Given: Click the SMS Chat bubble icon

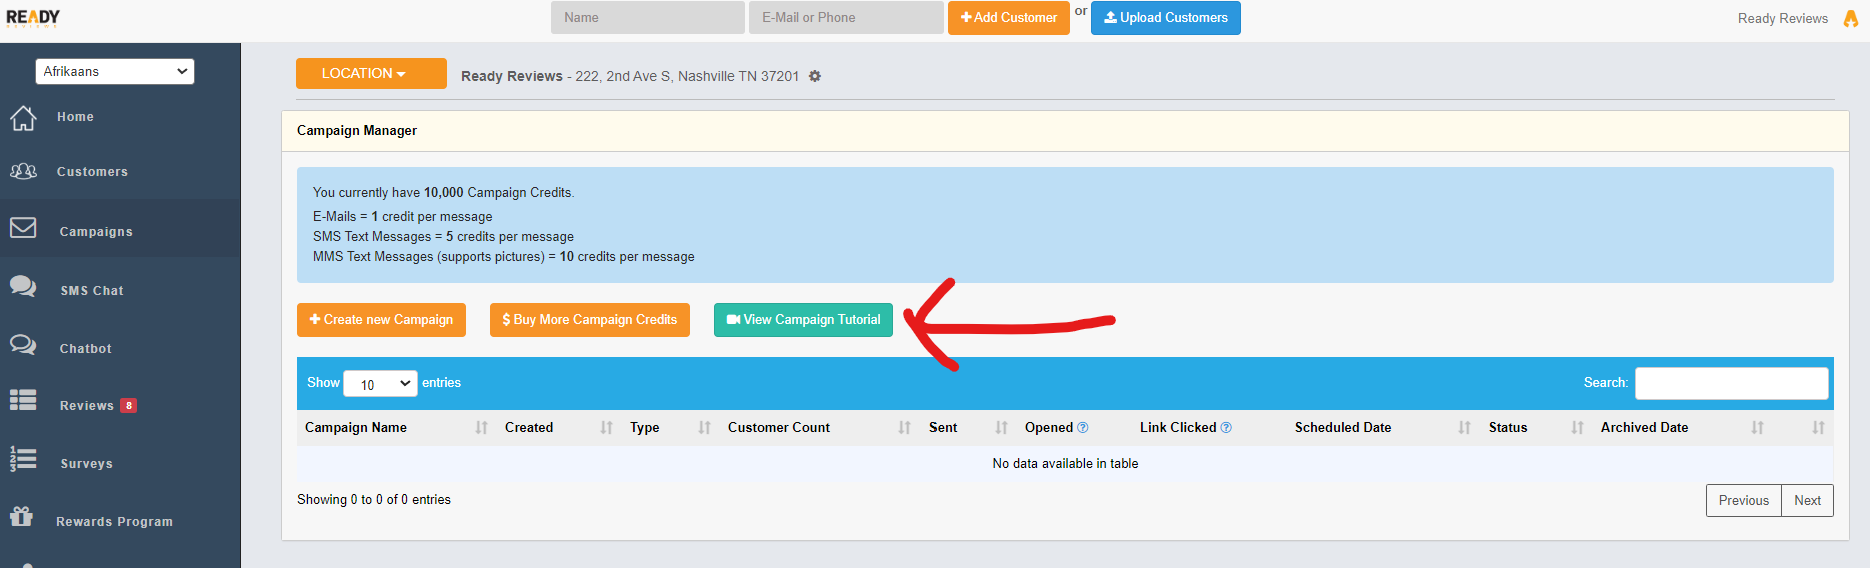Looking at the screenshot, I should [23, 287].
